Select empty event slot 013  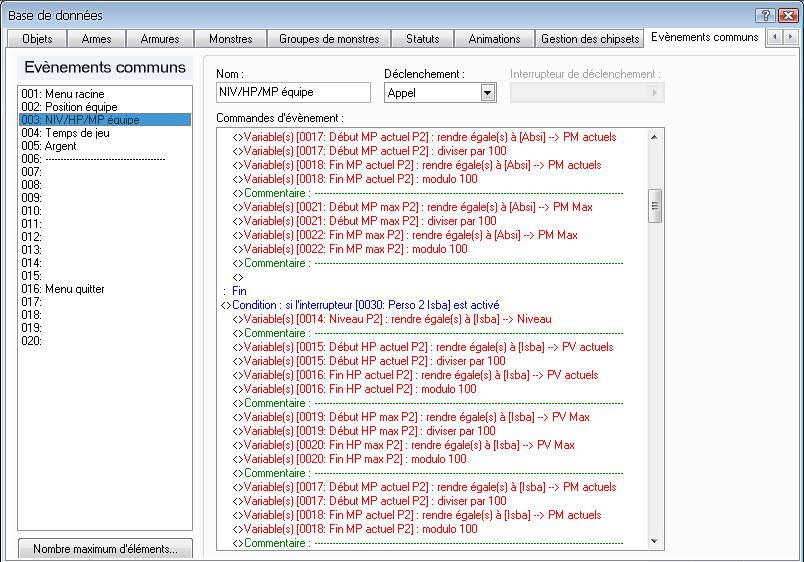coord(105,250)
